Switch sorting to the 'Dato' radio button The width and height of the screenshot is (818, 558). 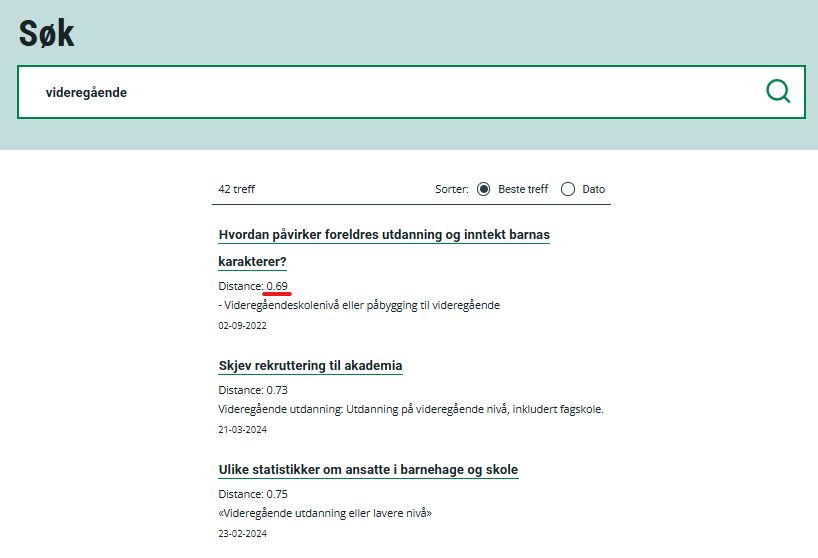[x=568, y=189]
